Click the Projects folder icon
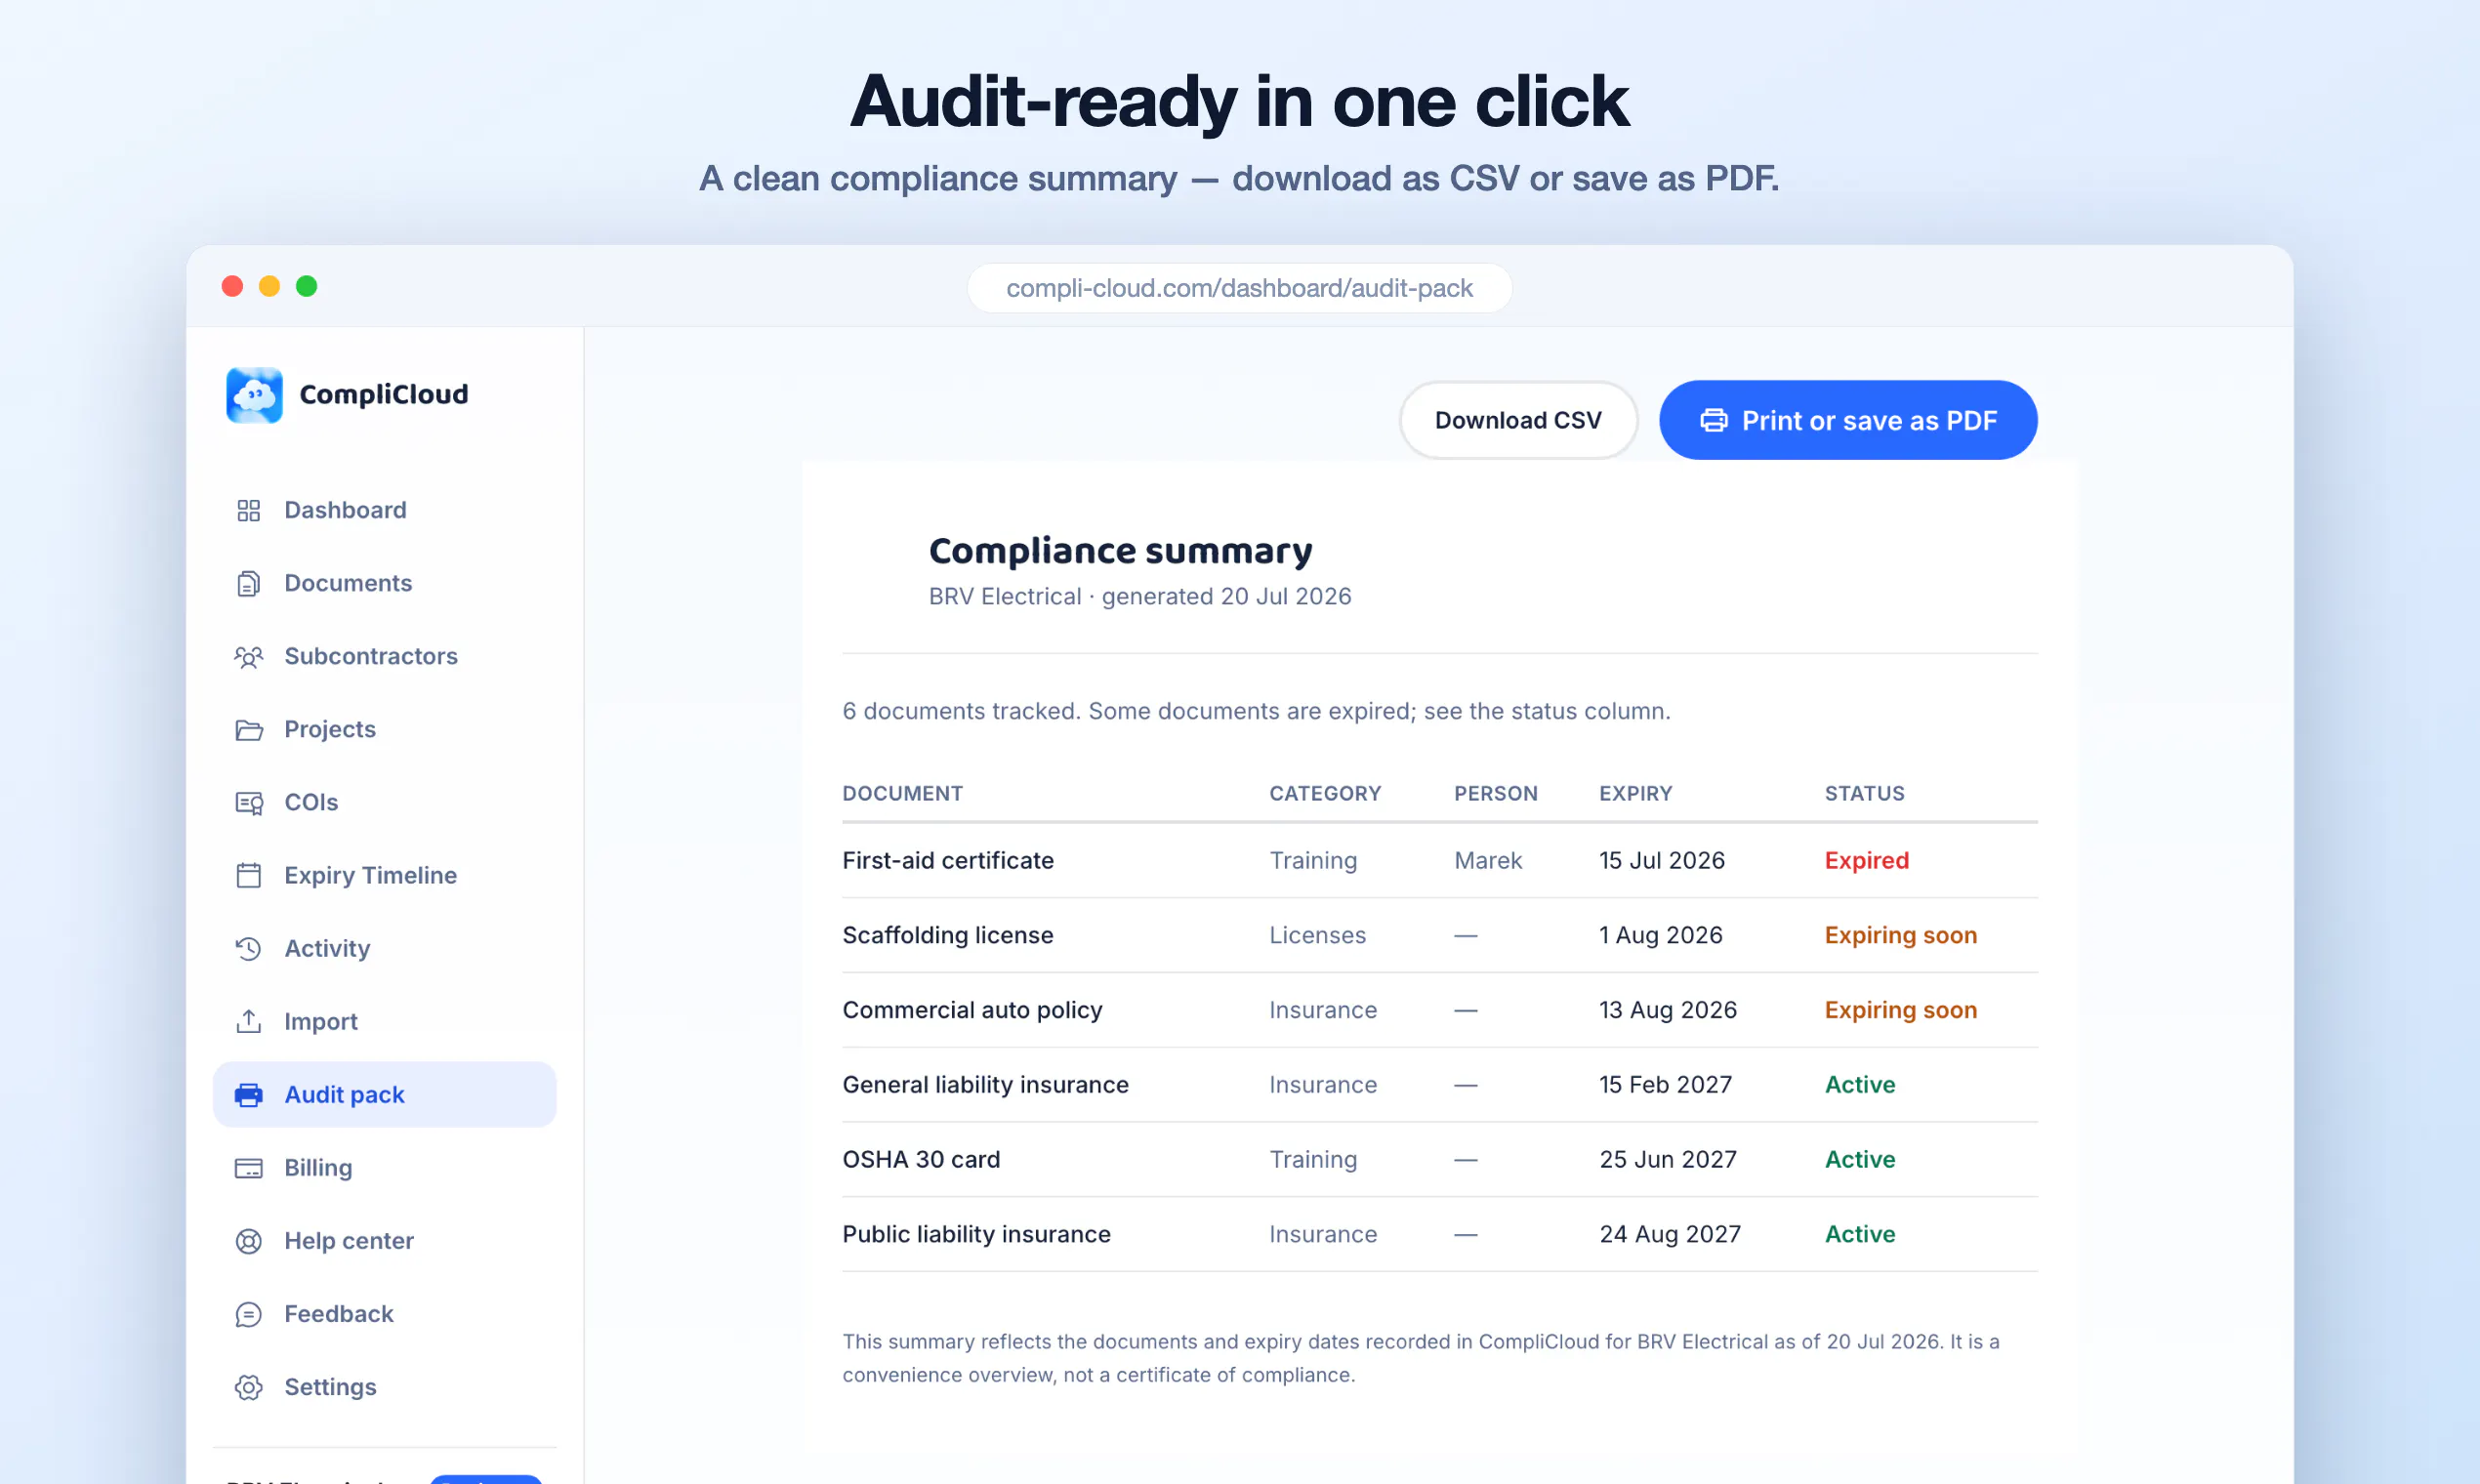 pos(248,730)
